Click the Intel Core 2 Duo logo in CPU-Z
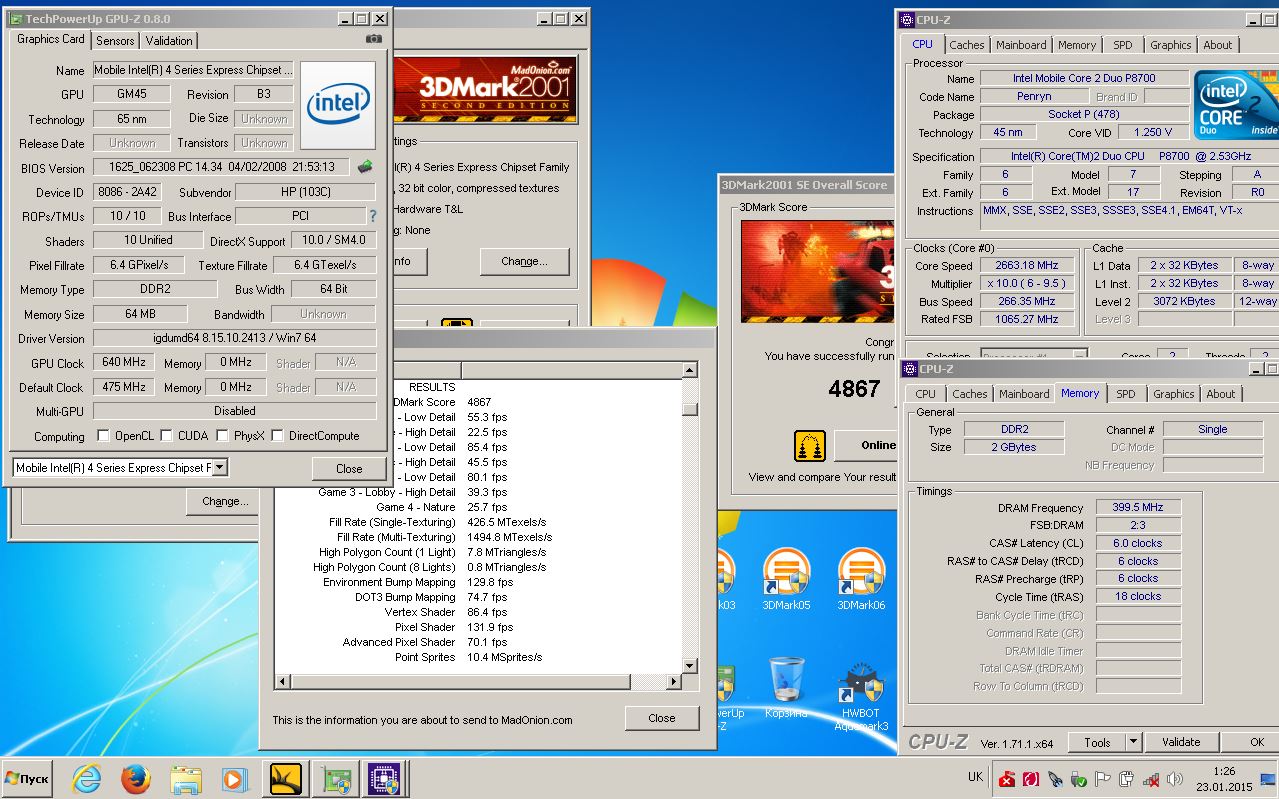1279x799 pixels. pyautogui.click(x=1237, y=106)
